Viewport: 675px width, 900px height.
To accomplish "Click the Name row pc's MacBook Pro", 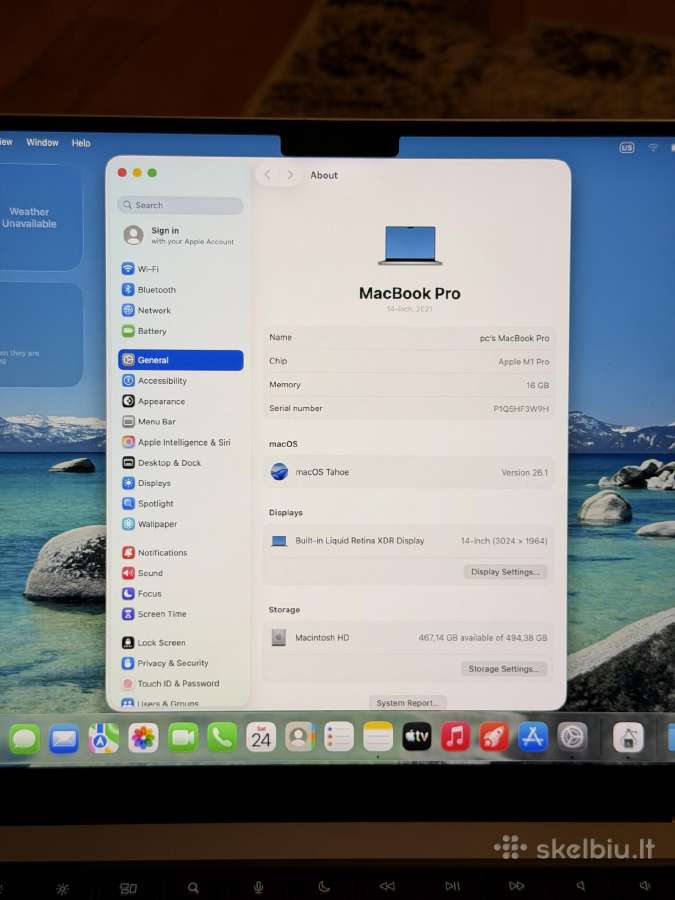I will (409, 338).
